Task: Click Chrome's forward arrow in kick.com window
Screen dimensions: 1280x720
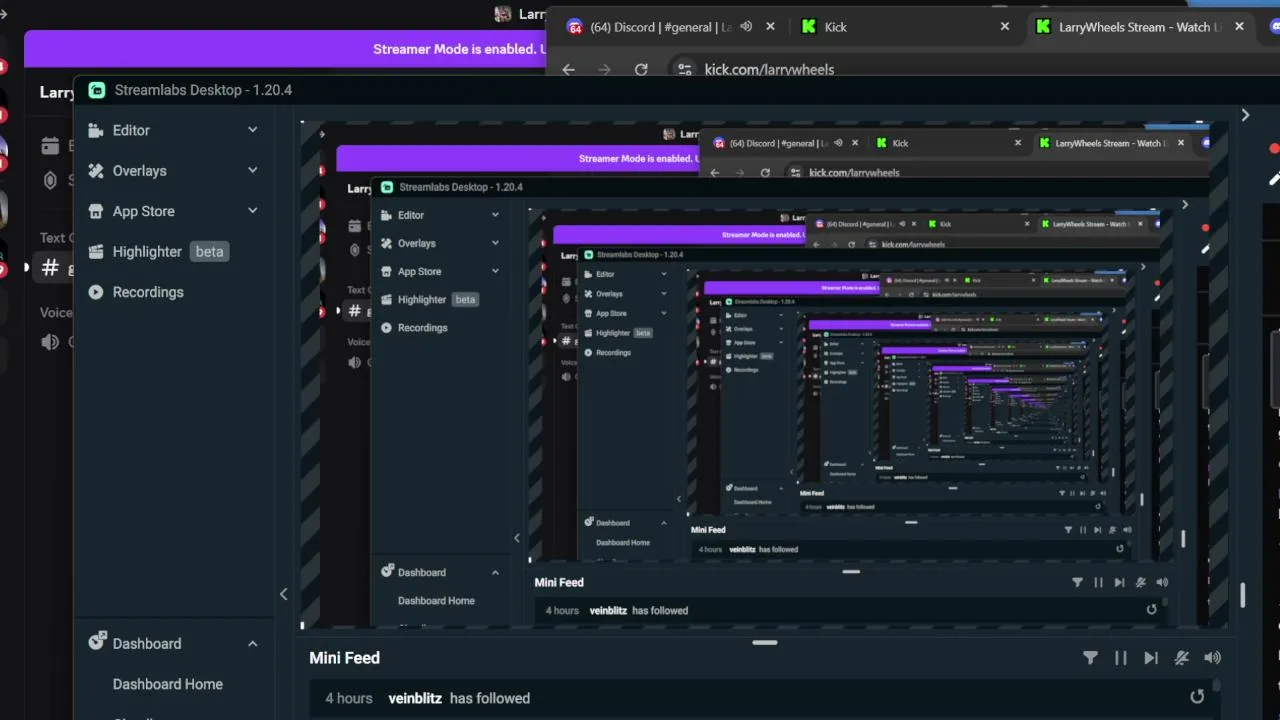Action: (604, 69)
